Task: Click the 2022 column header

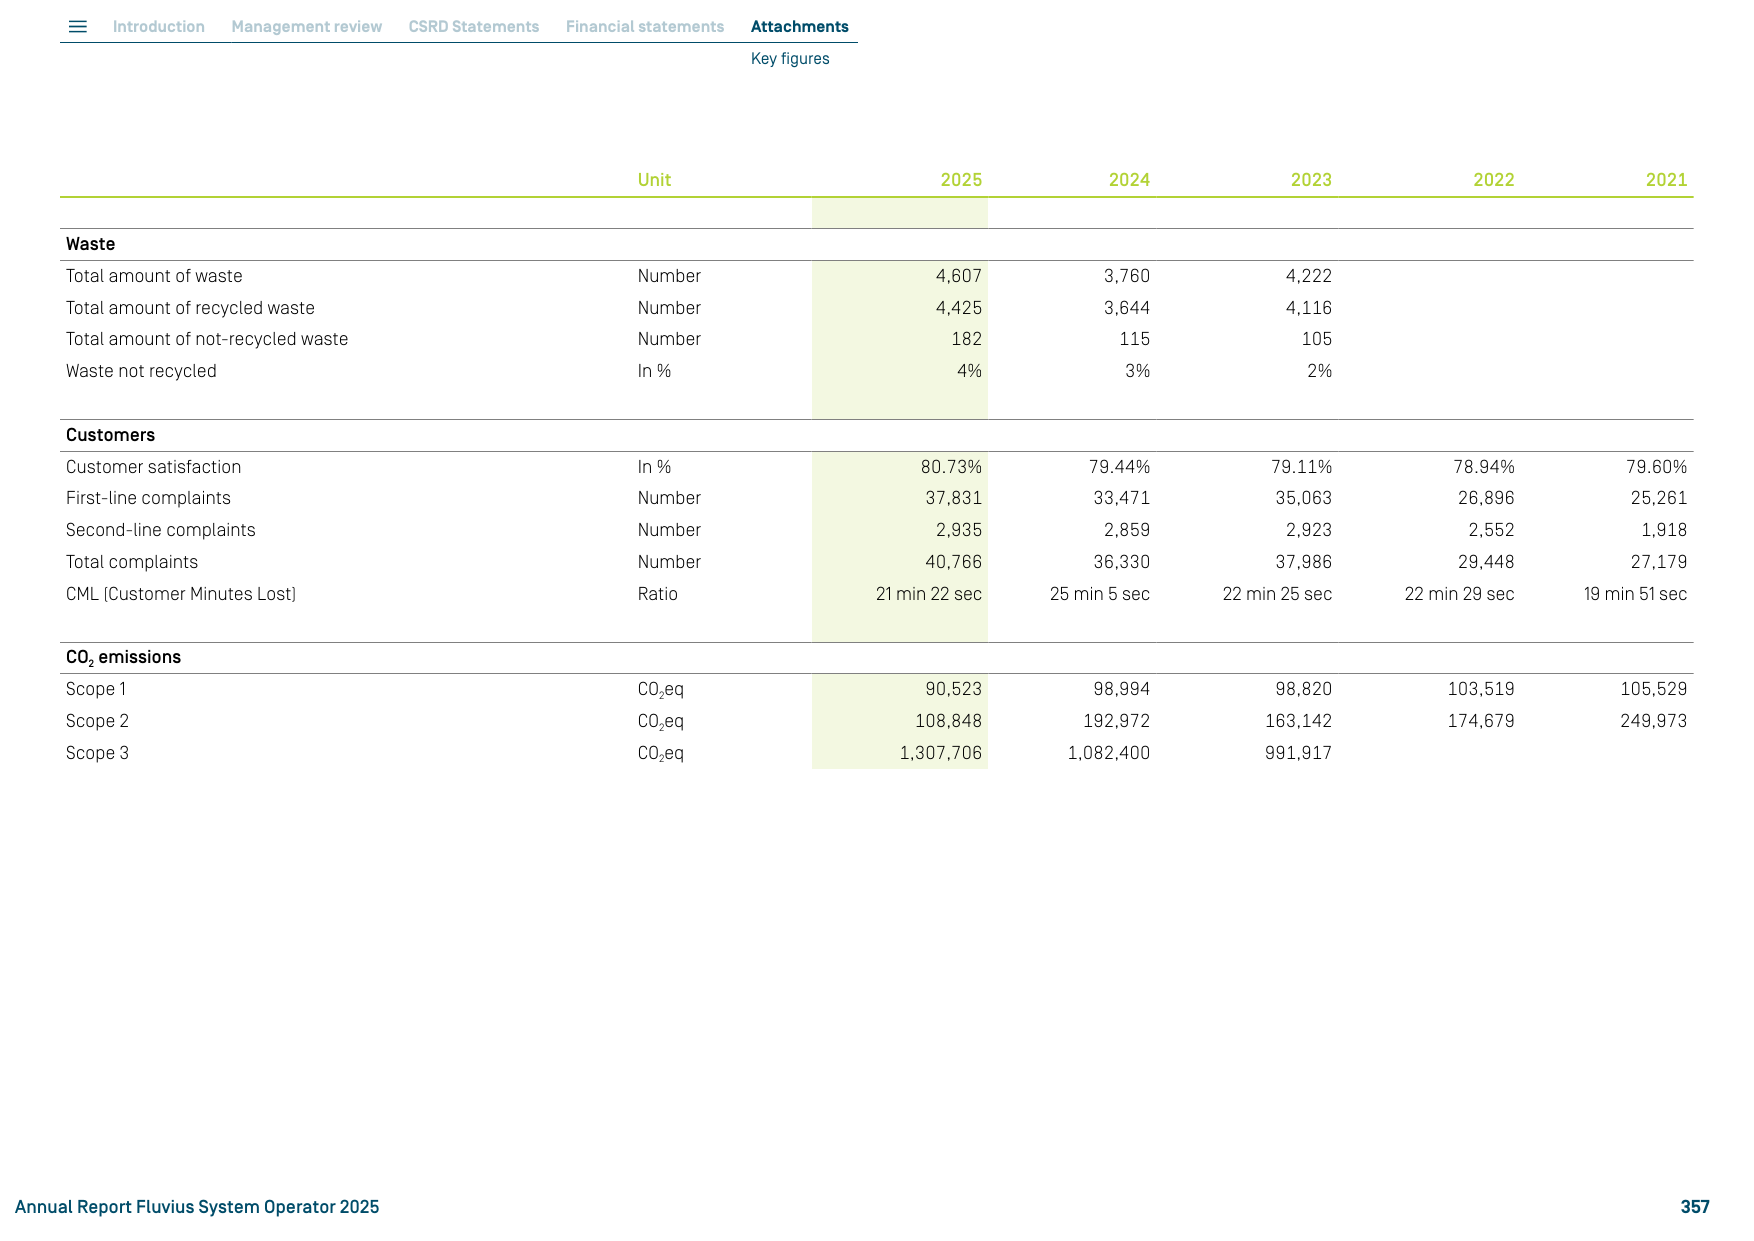Action: click(x=1494, y=180)
